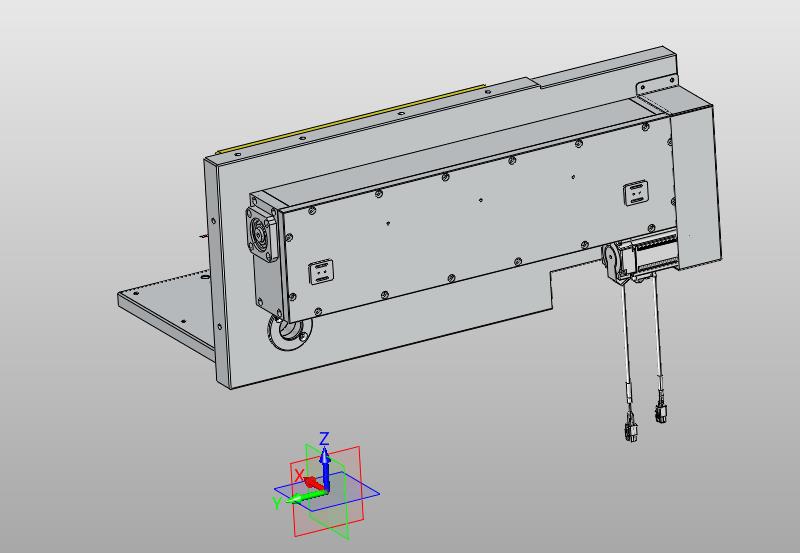Screen dimensions: 800x553
Task: Click the red X axis arrow of the triad
Action: (315, 483)
